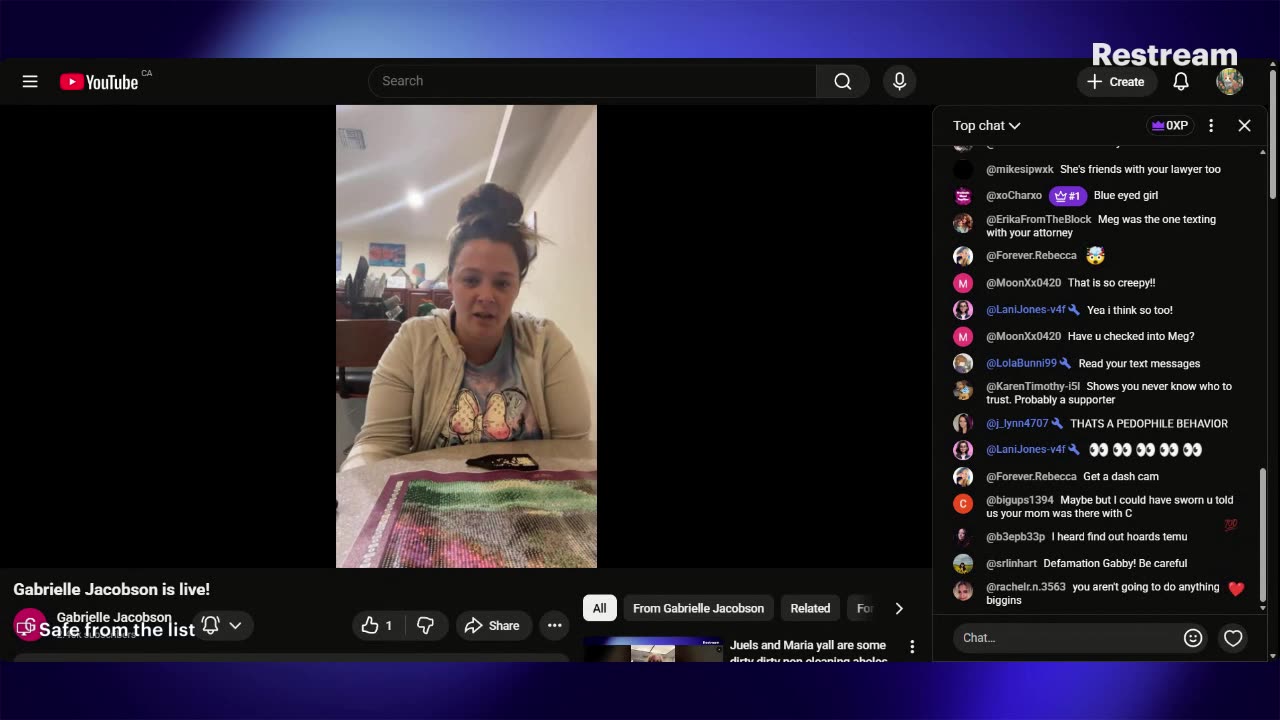This screenshot has width=1280, height=720.
Task: Click @j_lynn4707 username
Action: [x=1017, y=423]
